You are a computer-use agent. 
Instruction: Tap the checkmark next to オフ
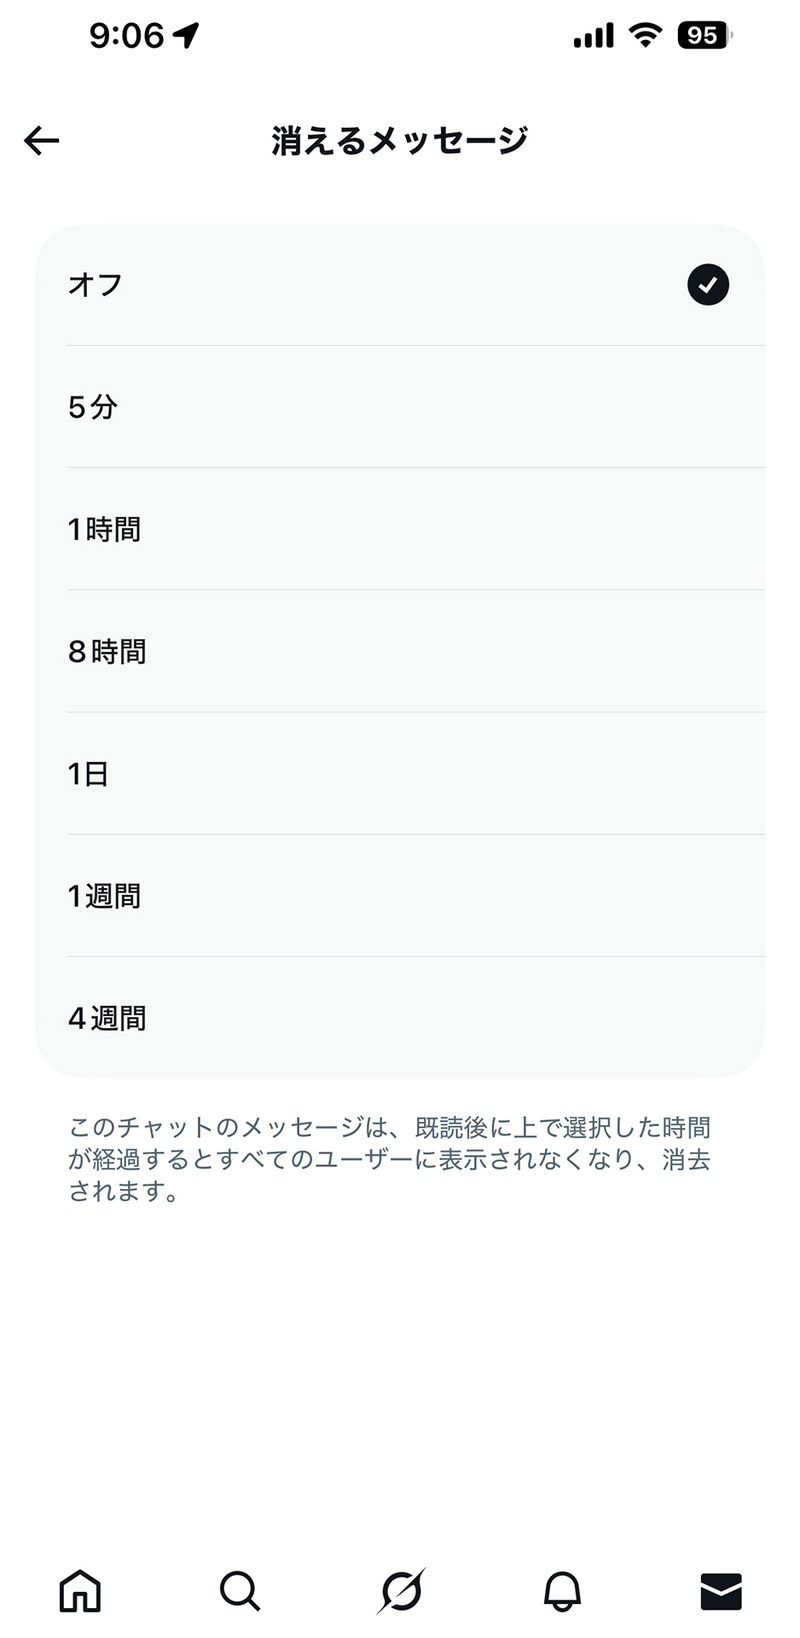(707, 284)
